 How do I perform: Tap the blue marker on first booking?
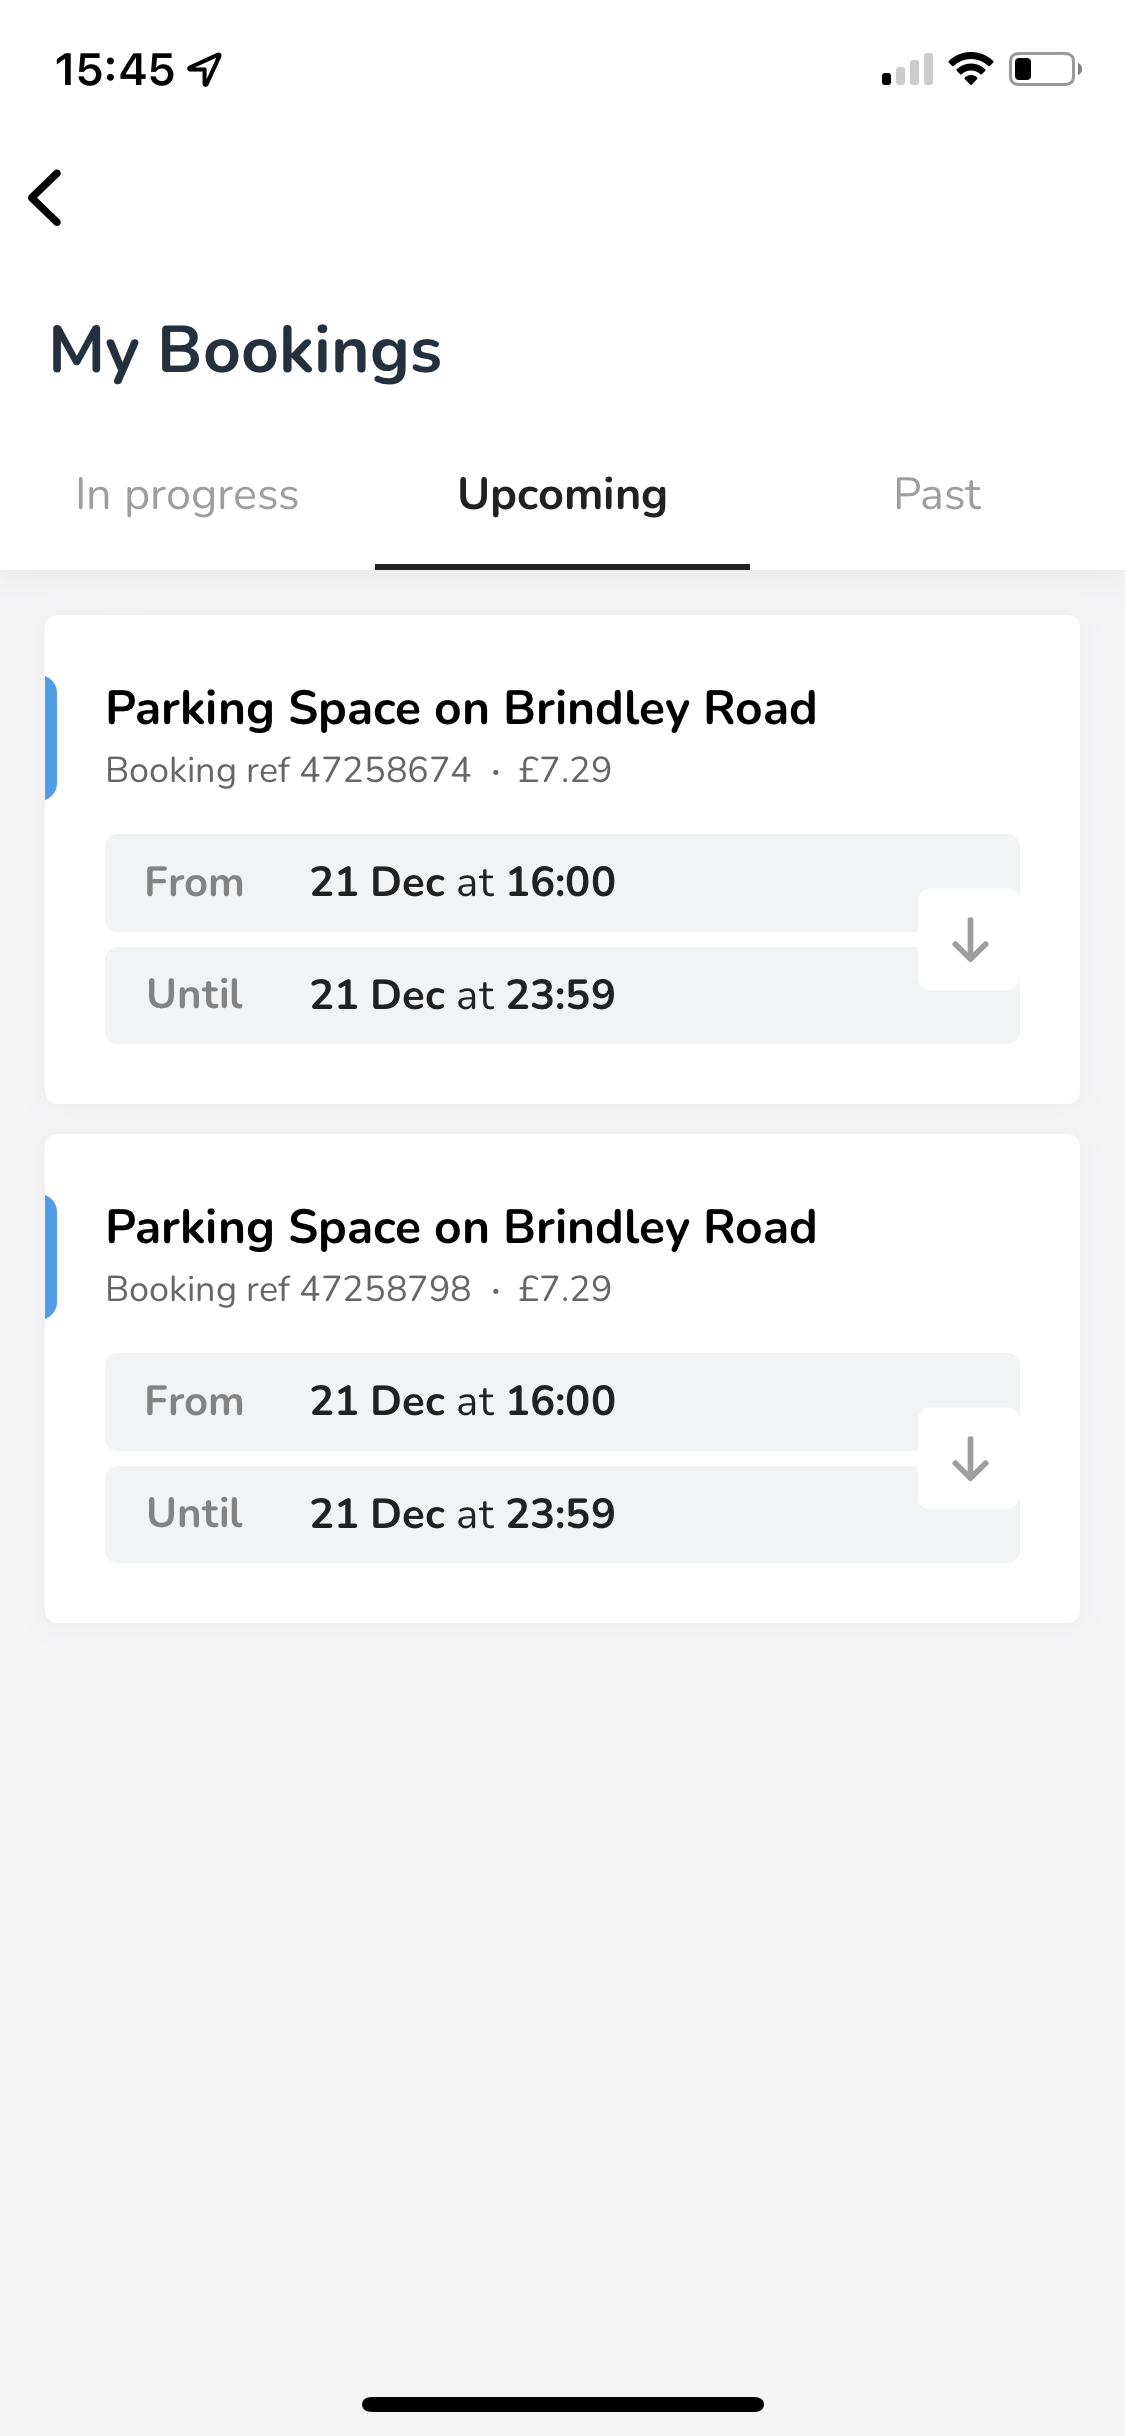51,738
